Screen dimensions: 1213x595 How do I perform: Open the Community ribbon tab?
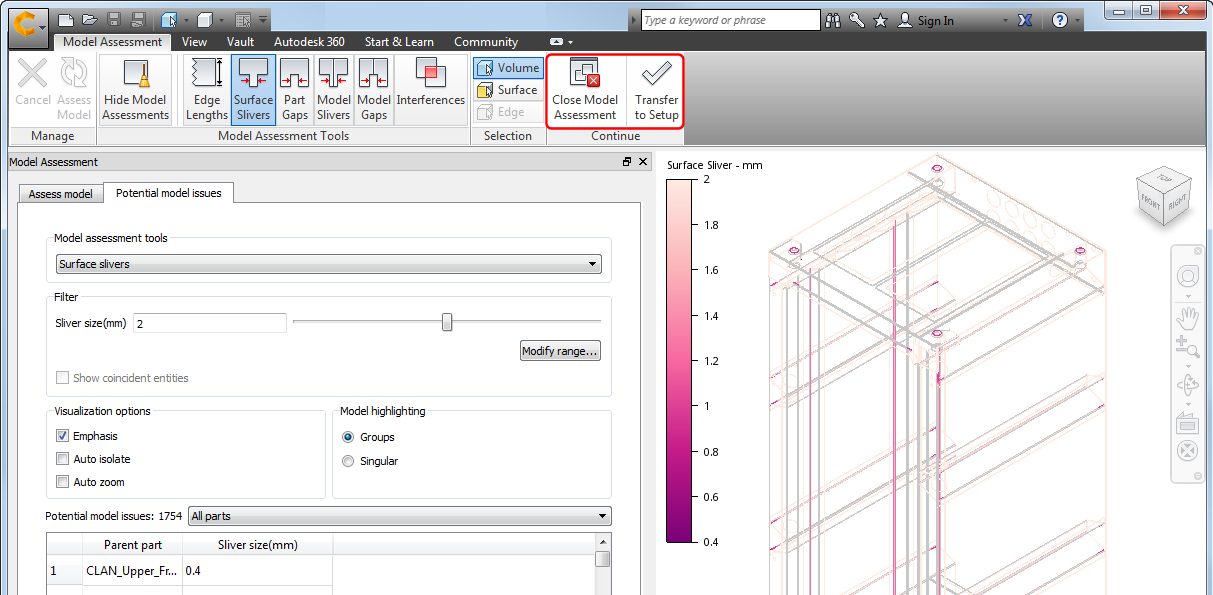point(486,42)
